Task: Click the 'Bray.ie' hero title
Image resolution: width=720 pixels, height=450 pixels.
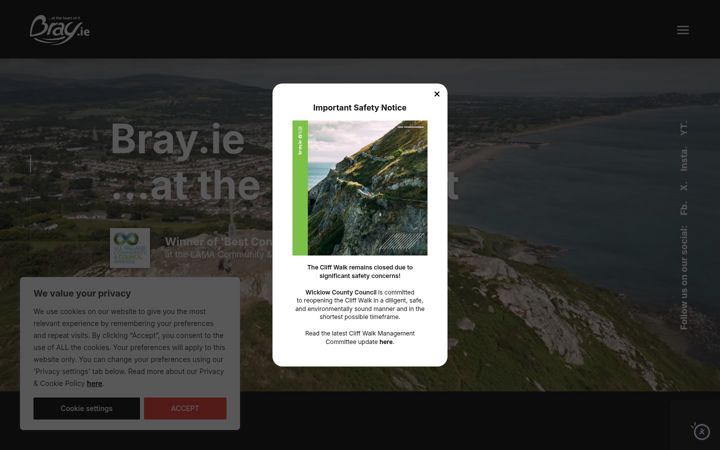Action: click(x=178, y=139)
